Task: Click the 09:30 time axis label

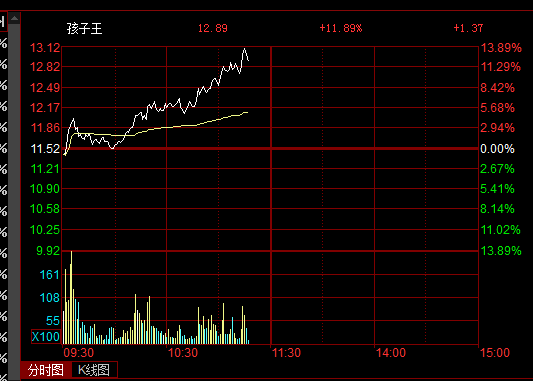Action: [x=79, y=353]
